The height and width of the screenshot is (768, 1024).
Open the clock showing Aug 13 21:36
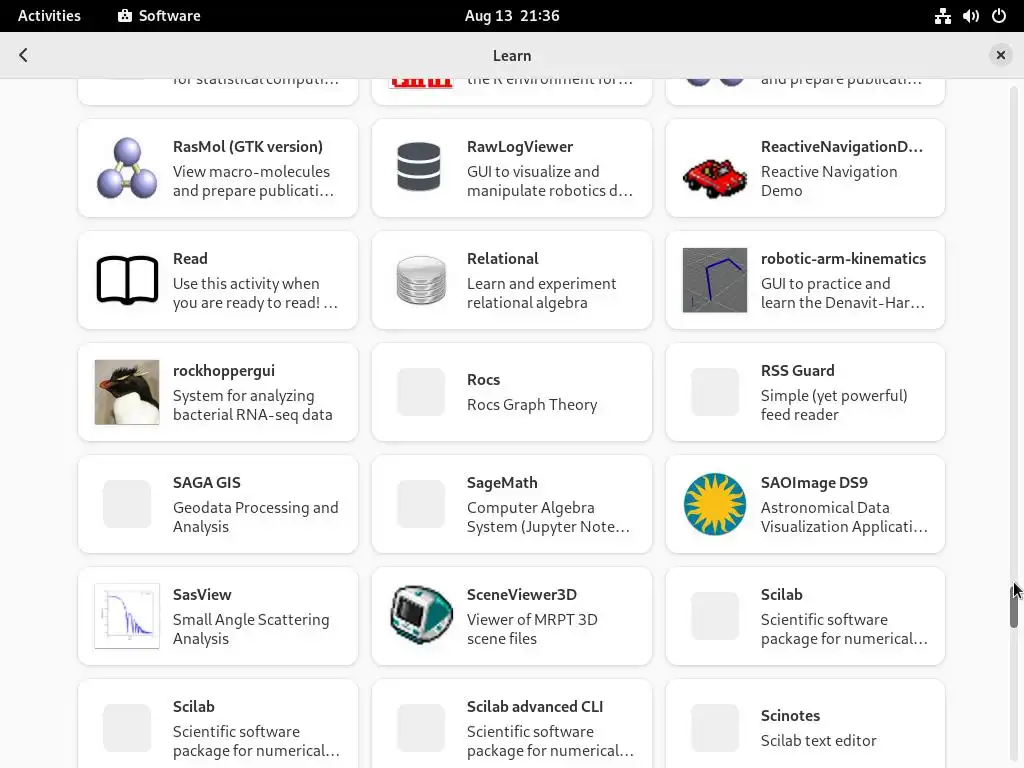click(512, 16)
